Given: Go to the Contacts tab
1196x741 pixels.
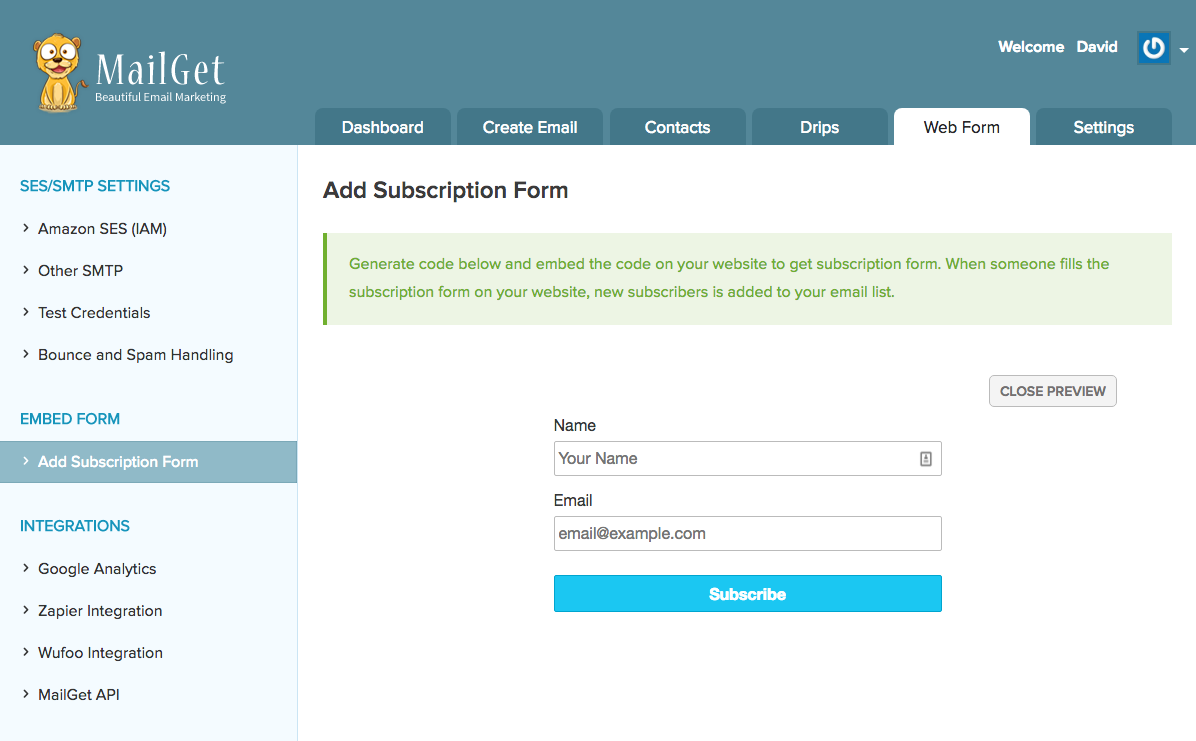Looking at the screenshot, I should point(677,127).
